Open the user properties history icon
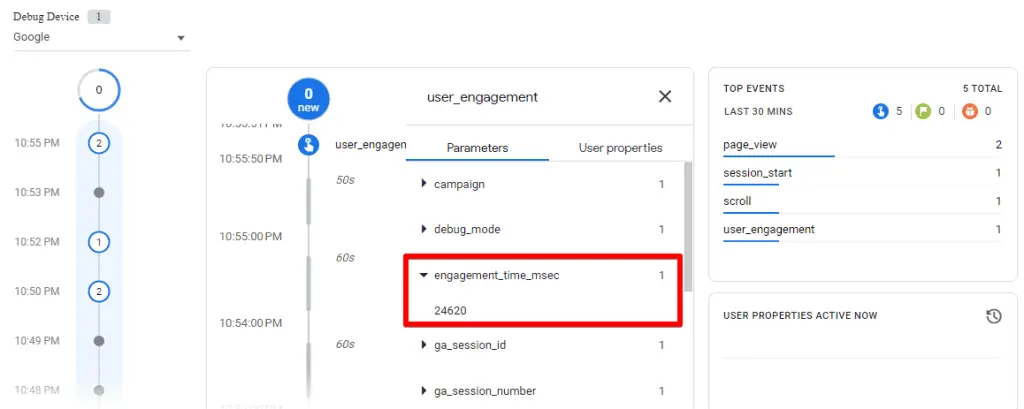Viewport: 1024px width, 409px height. [993, 316]
